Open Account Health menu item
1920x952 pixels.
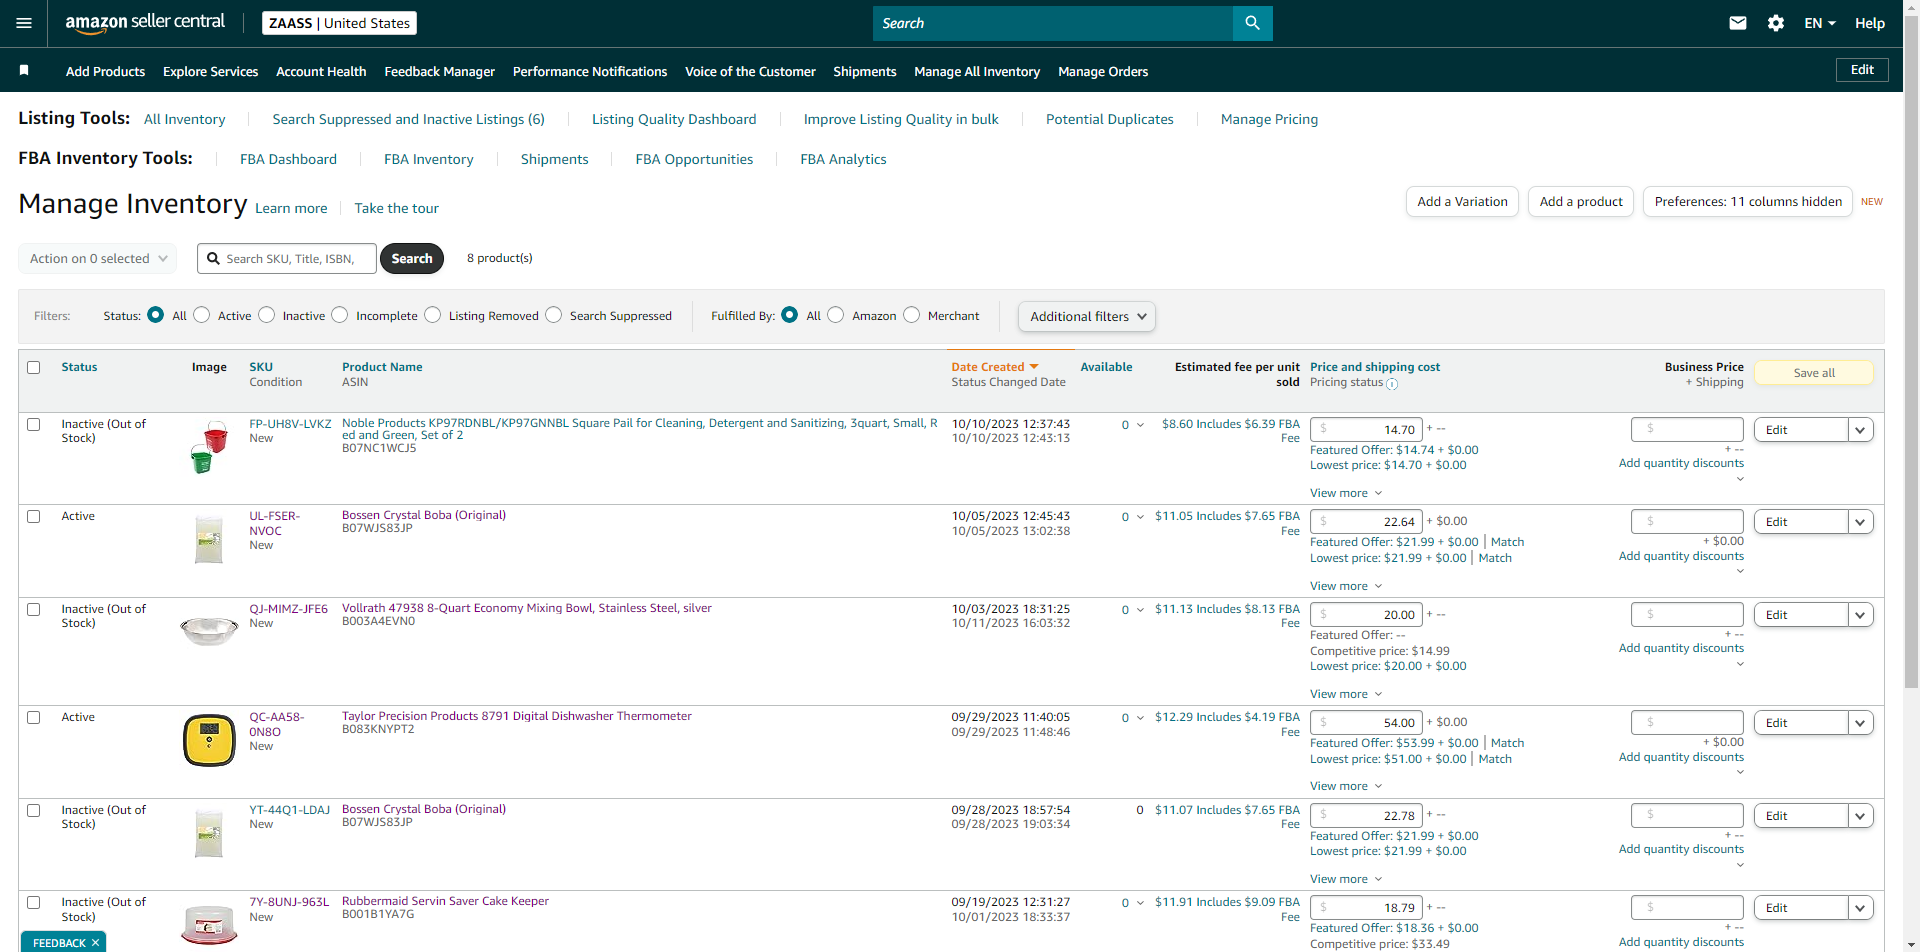pyautogui.click(x=321, y=71)
